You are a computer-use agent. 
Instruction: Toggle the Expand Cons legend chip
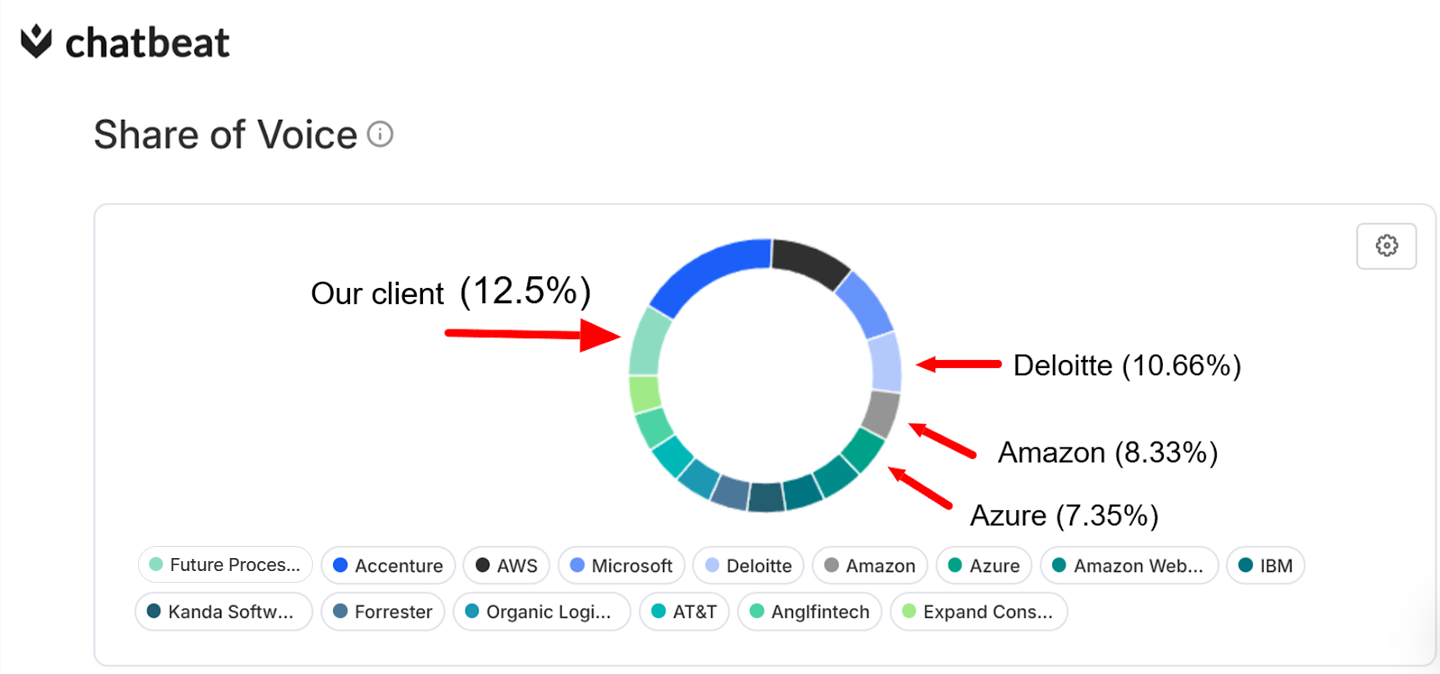[978, 612]
